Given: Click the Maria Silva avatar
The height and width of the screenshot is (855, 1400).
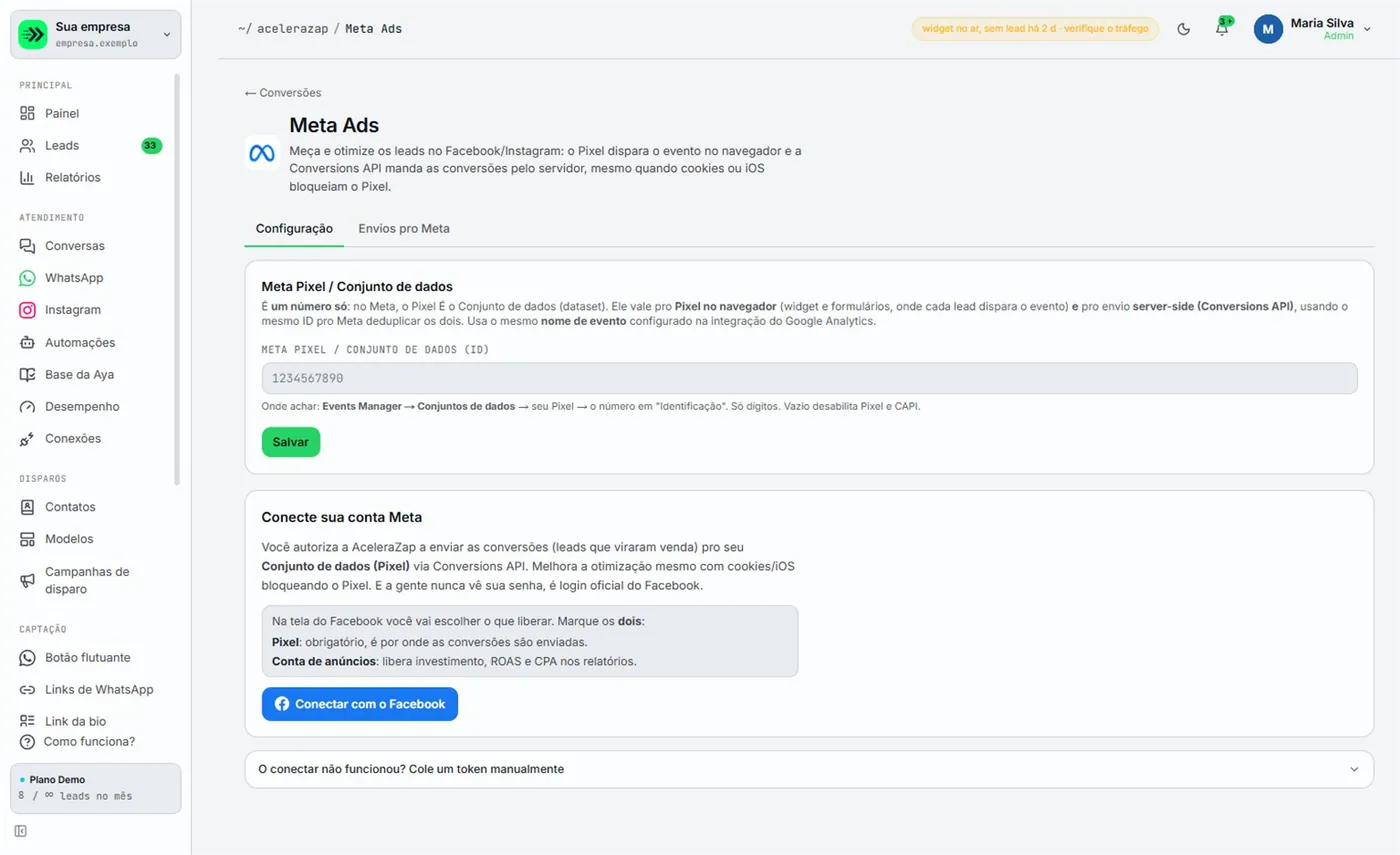Looking at the screenshot, I should (x=1268, y=29).
